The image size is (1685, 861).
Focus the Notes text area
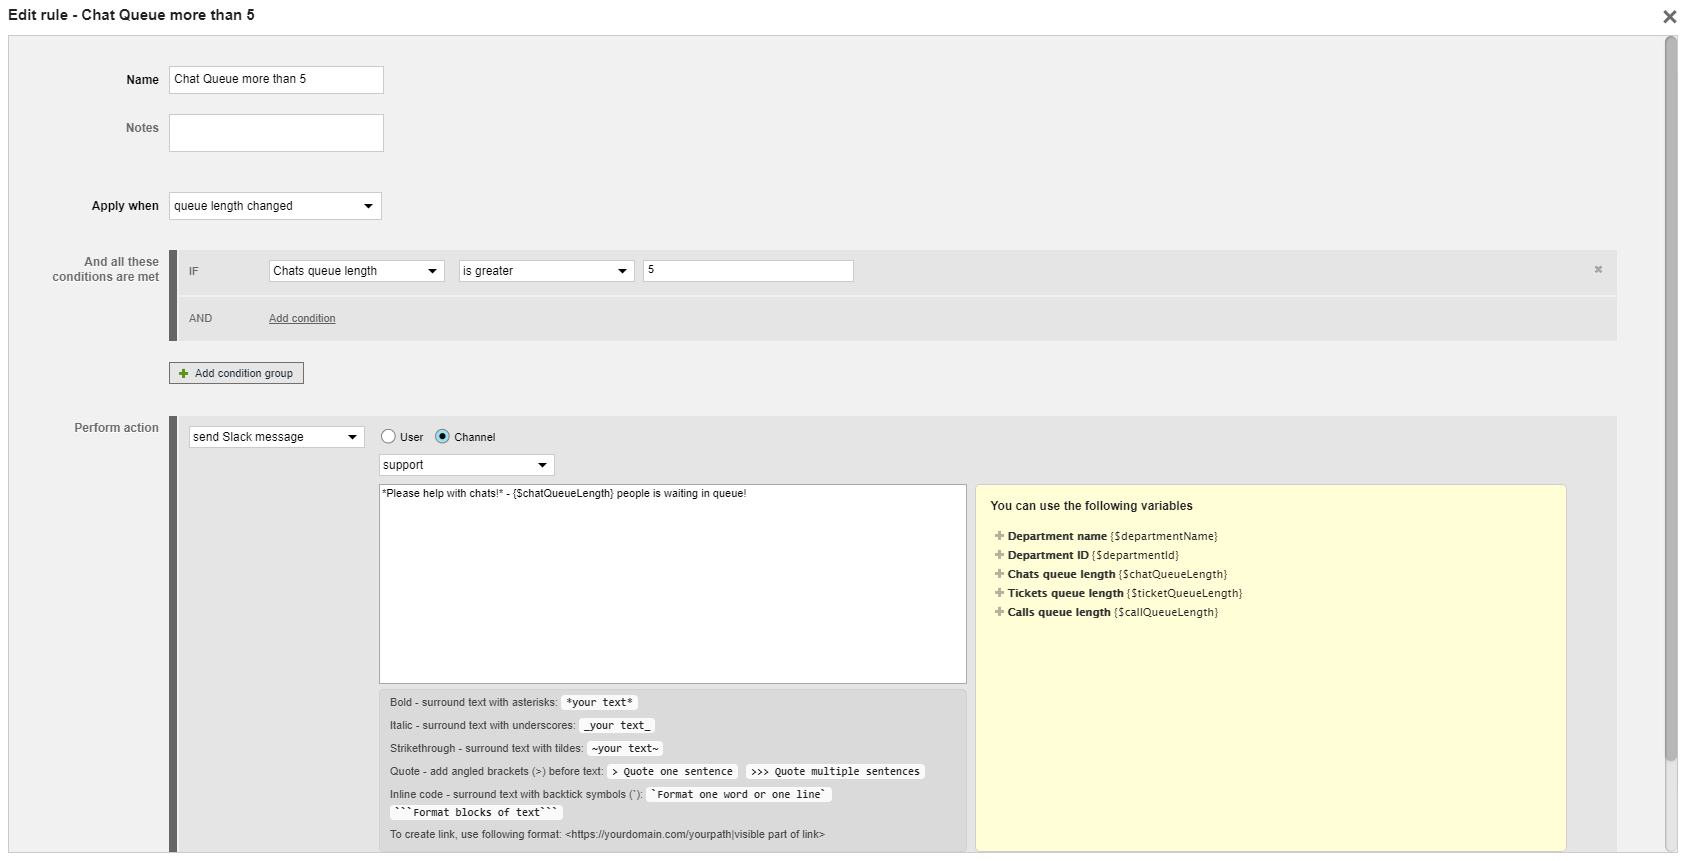pyautogui.click(x=276, y=133)
